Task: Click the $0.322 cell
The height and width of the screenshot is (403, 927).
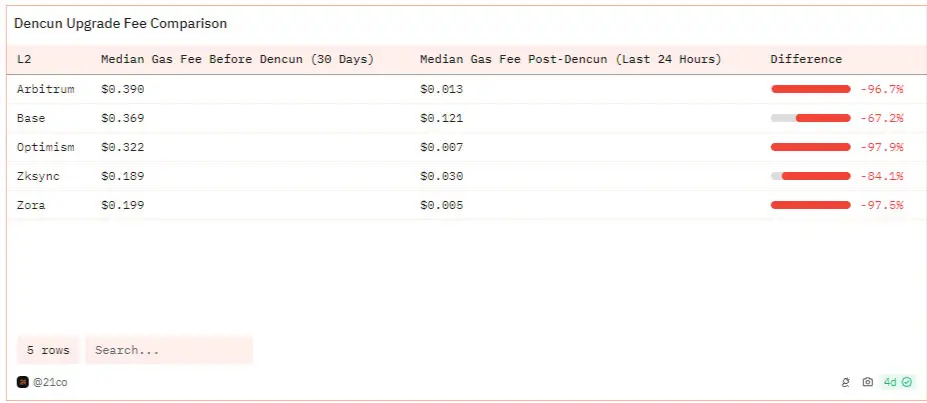Action: tap(122, 147)
